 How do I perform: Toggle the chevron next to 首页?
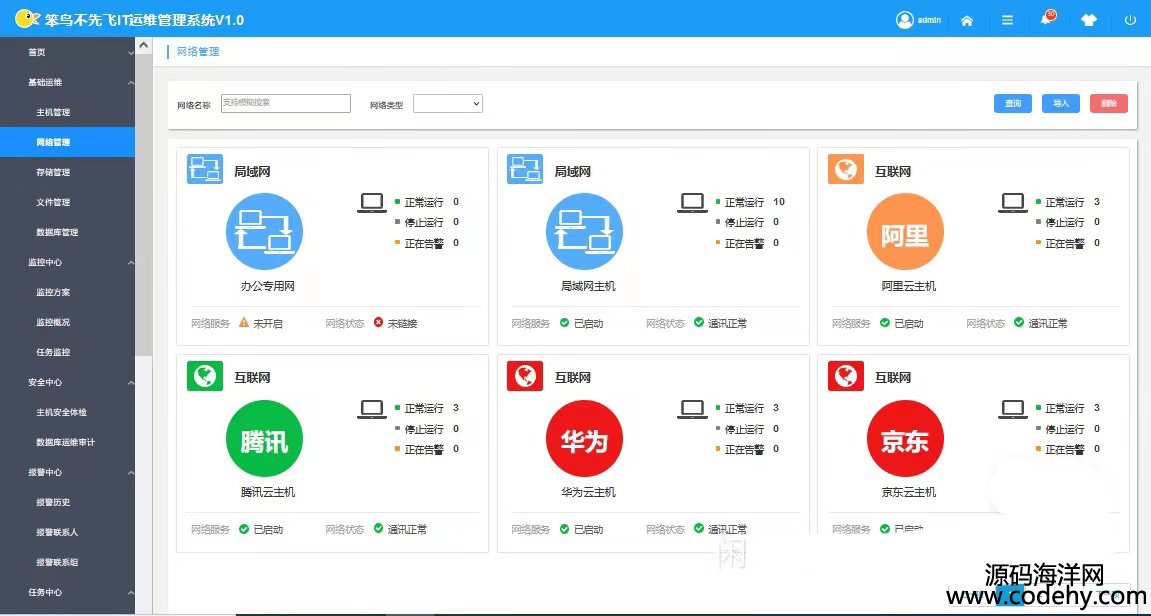[x=131, y=52]
